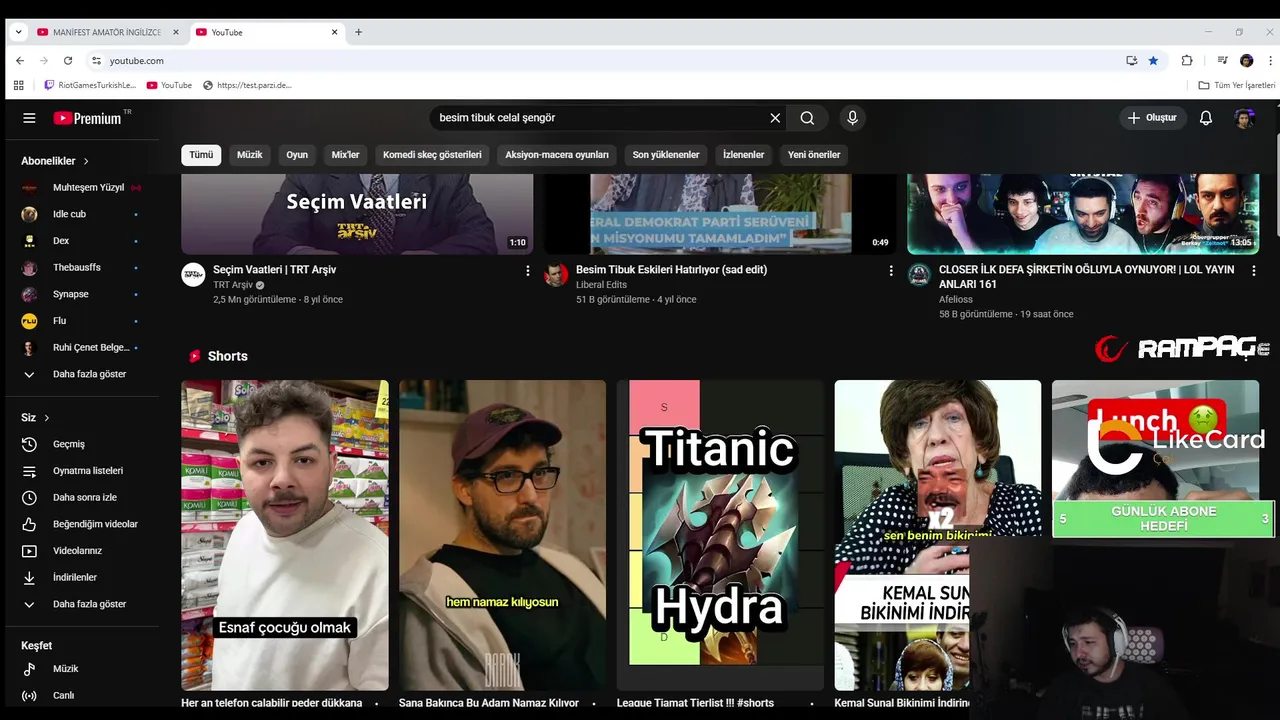This screenshot has height=720, width=1280.
Task: Play hem namaz kılıyosun short
Action: click(502, 535)
